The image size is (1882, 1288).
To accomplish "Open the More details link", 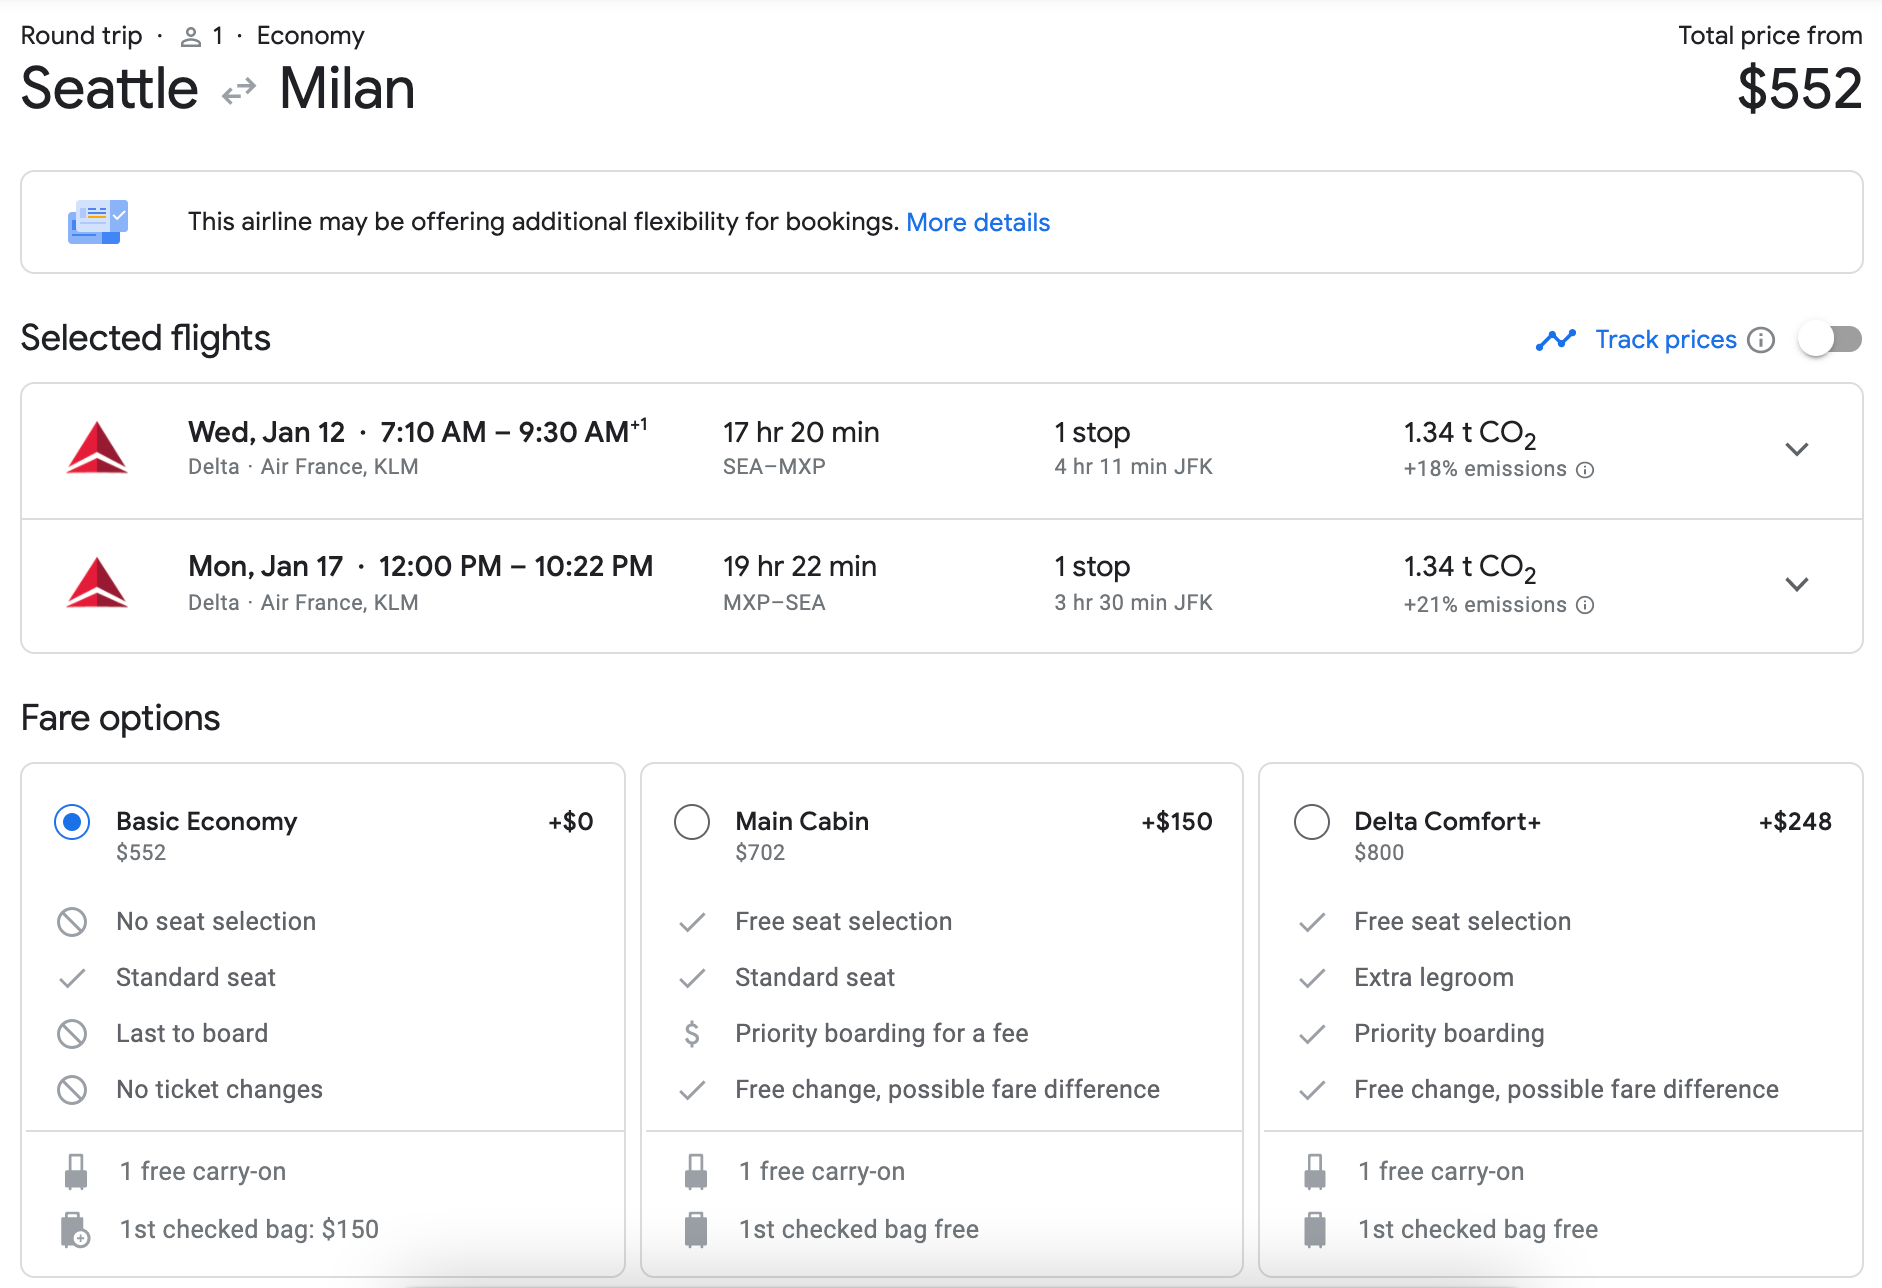I will tap(977, 222).
